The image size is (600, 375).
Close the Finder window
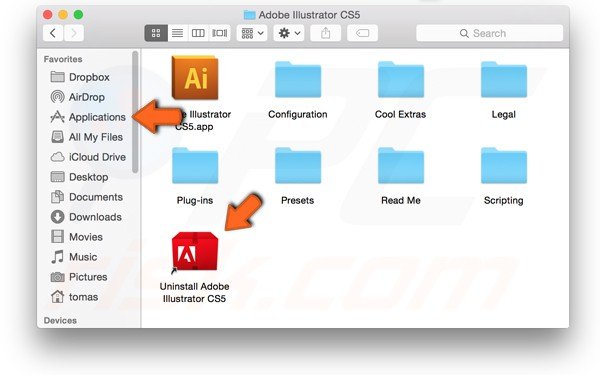[x=47, y=15]
